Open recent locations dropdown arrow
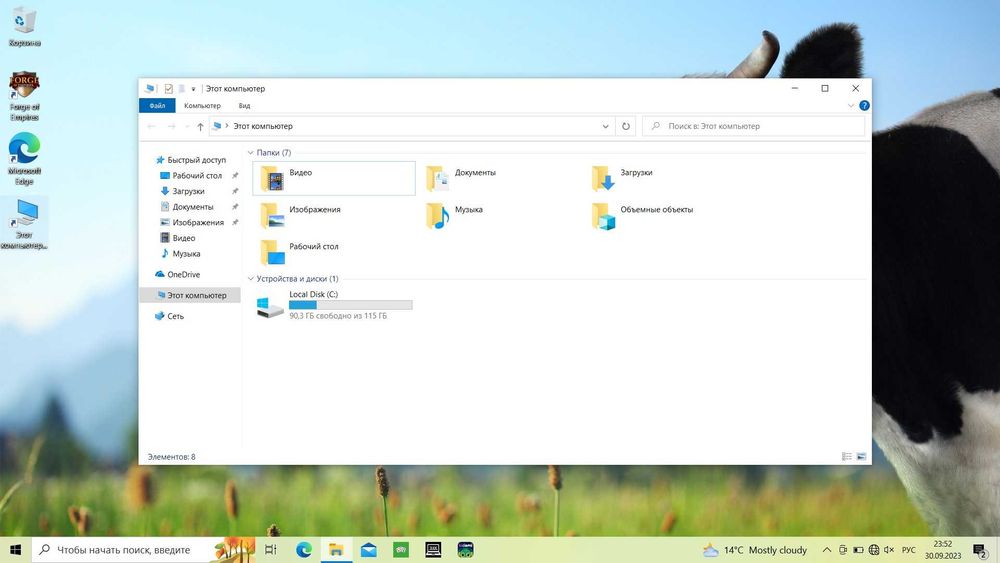 pos(187,127)
